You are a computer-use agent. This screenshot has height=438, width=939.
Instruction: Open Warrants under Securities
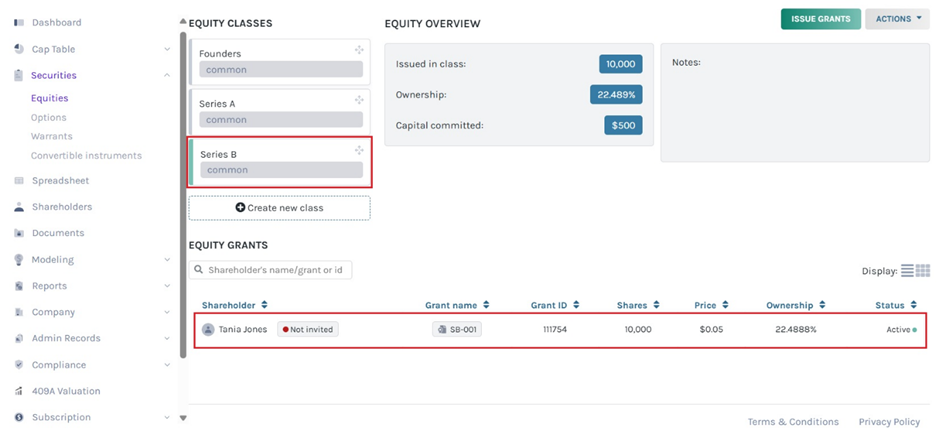(52, 136)
